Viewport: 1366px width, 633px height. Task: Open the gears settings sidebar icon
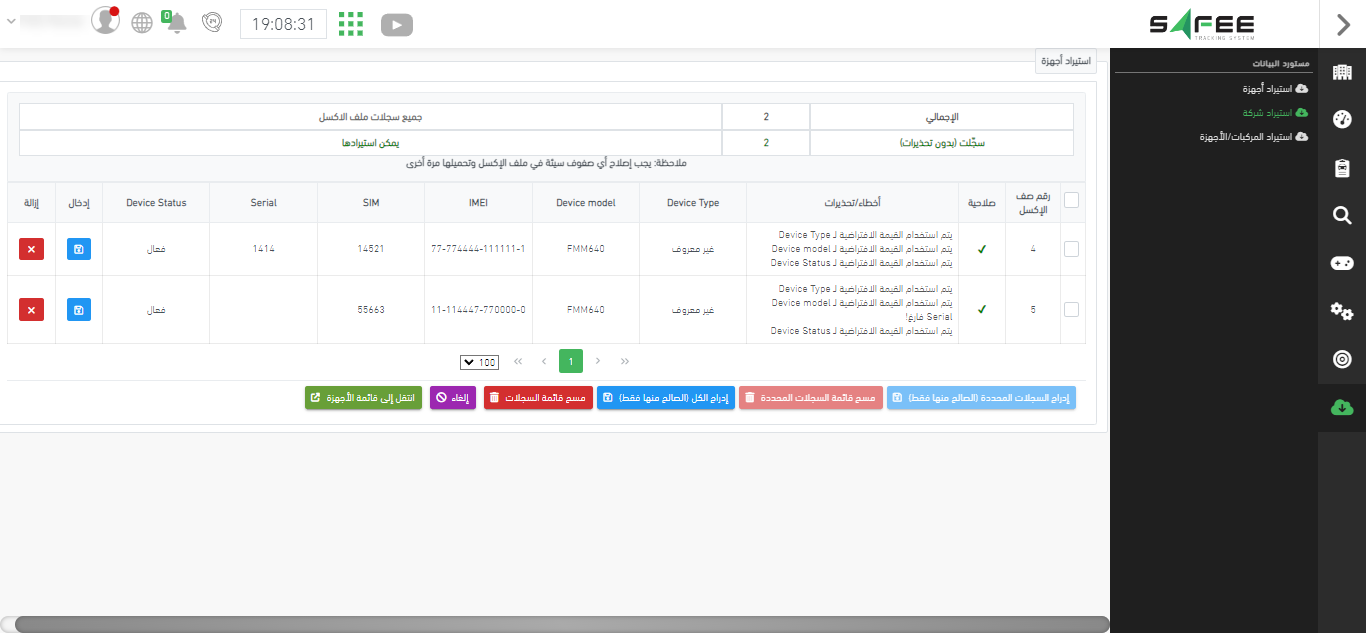[x=1342, y=311]
